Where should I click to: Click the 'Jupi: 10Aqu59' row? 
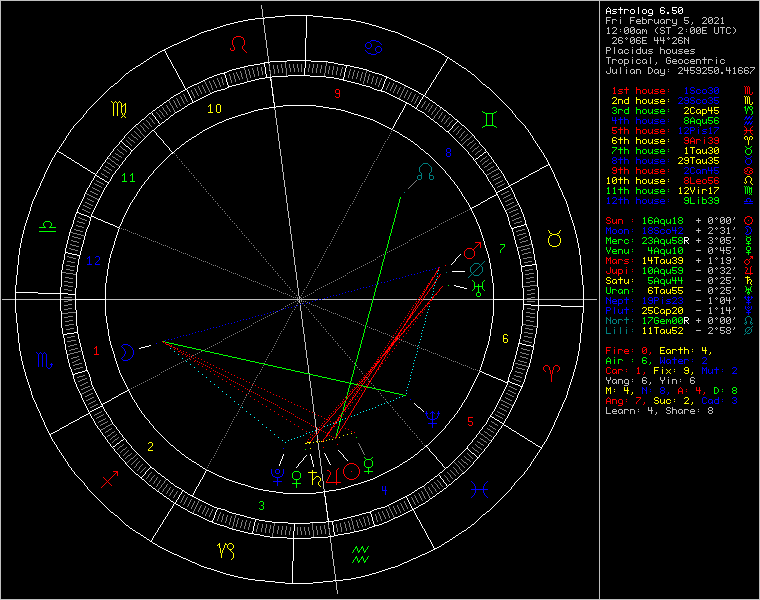[680, 271]
